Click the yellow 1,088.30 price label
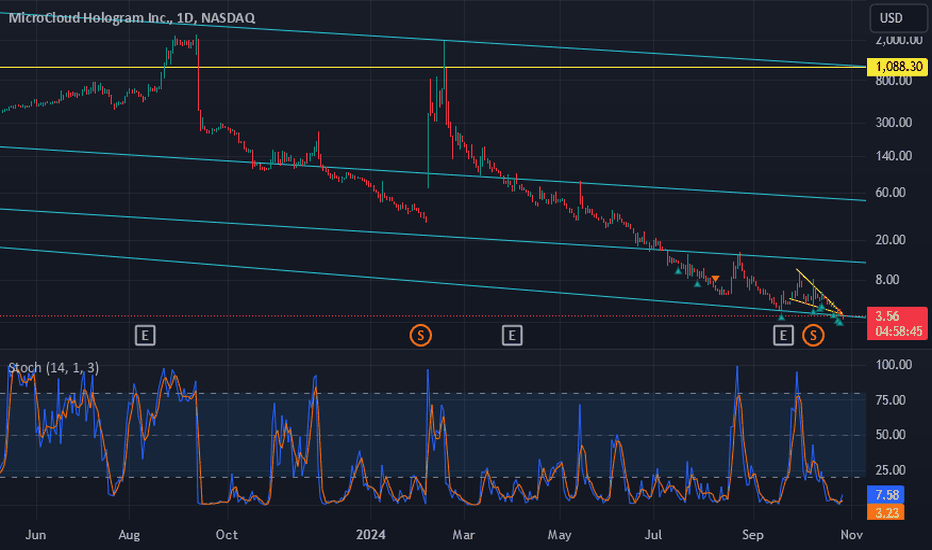Screen dimensions: 932x550 click(898, 67)
